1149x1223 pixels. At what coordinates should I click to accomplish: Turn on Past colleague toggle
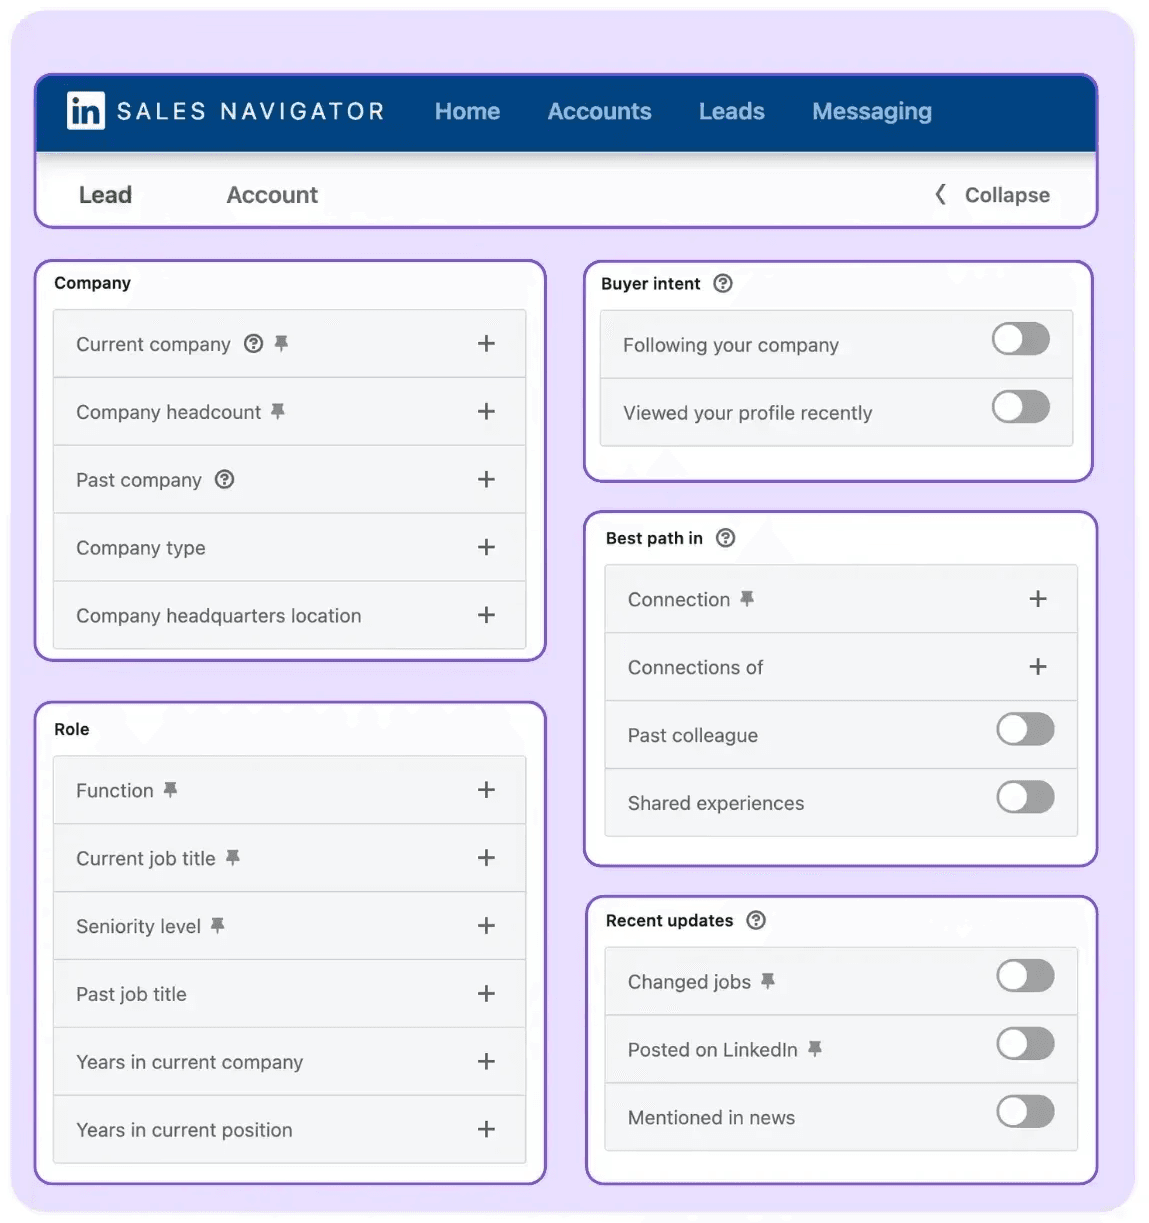pyautogui.click(x=1025, y=729)
